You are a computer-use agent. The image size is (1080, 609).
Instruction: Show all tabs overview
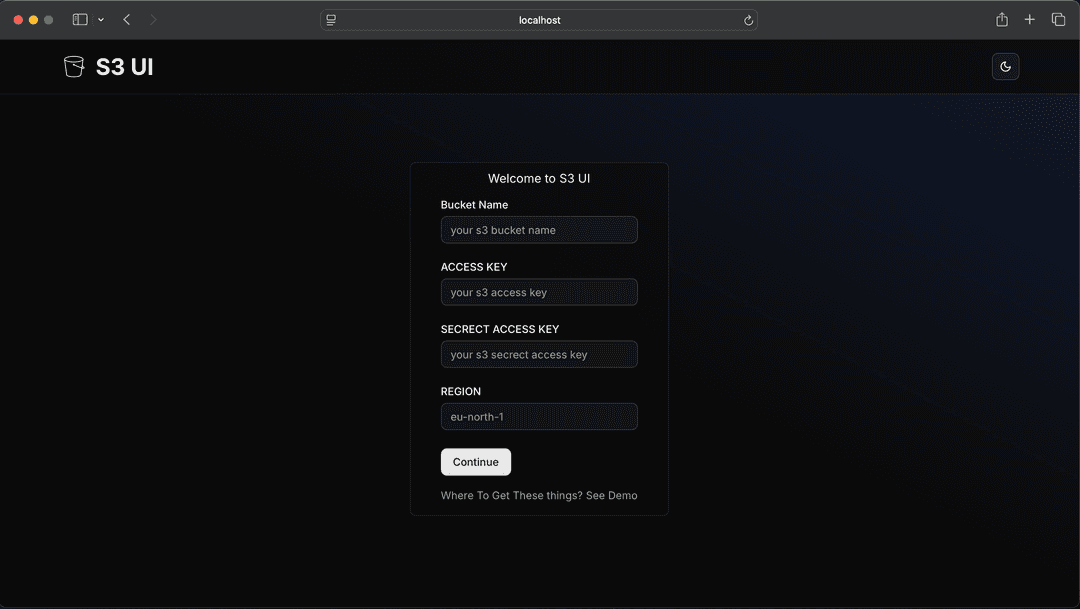coord(1058,19)
